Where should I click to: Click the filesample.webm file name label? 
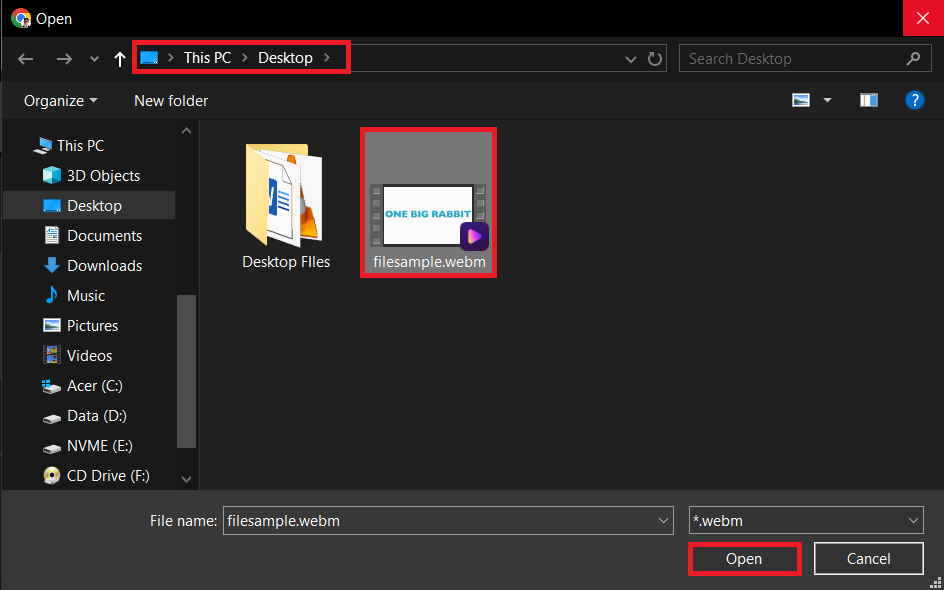[429, 262]
